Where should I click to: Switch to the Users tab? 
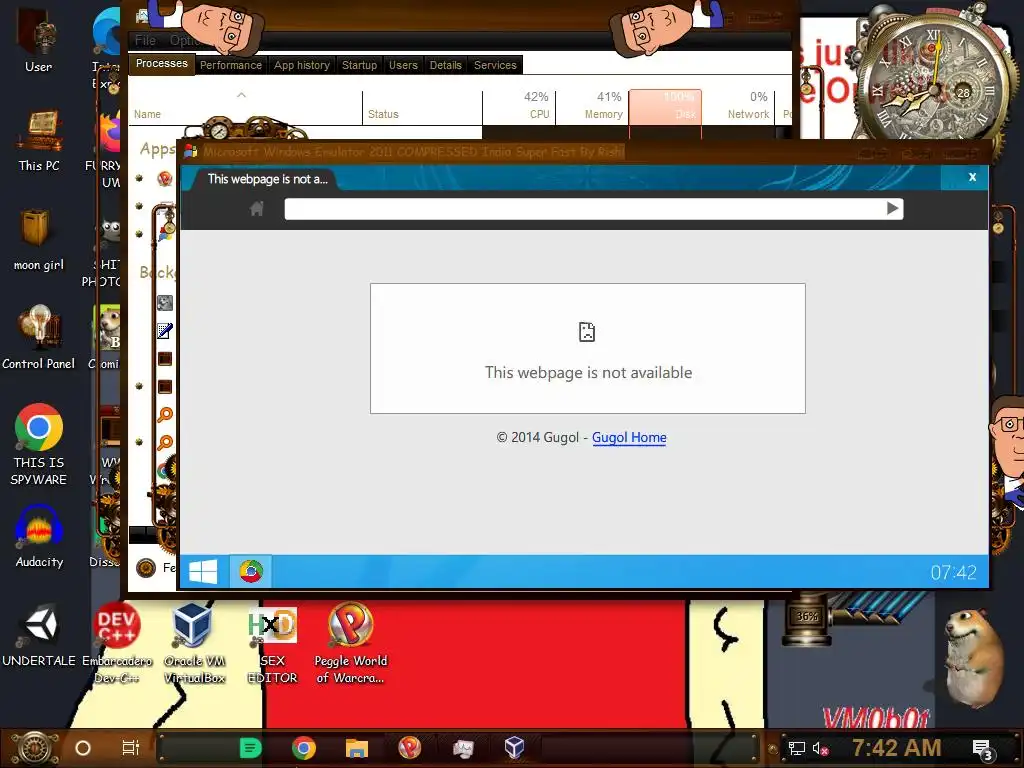tap(403, 65)
